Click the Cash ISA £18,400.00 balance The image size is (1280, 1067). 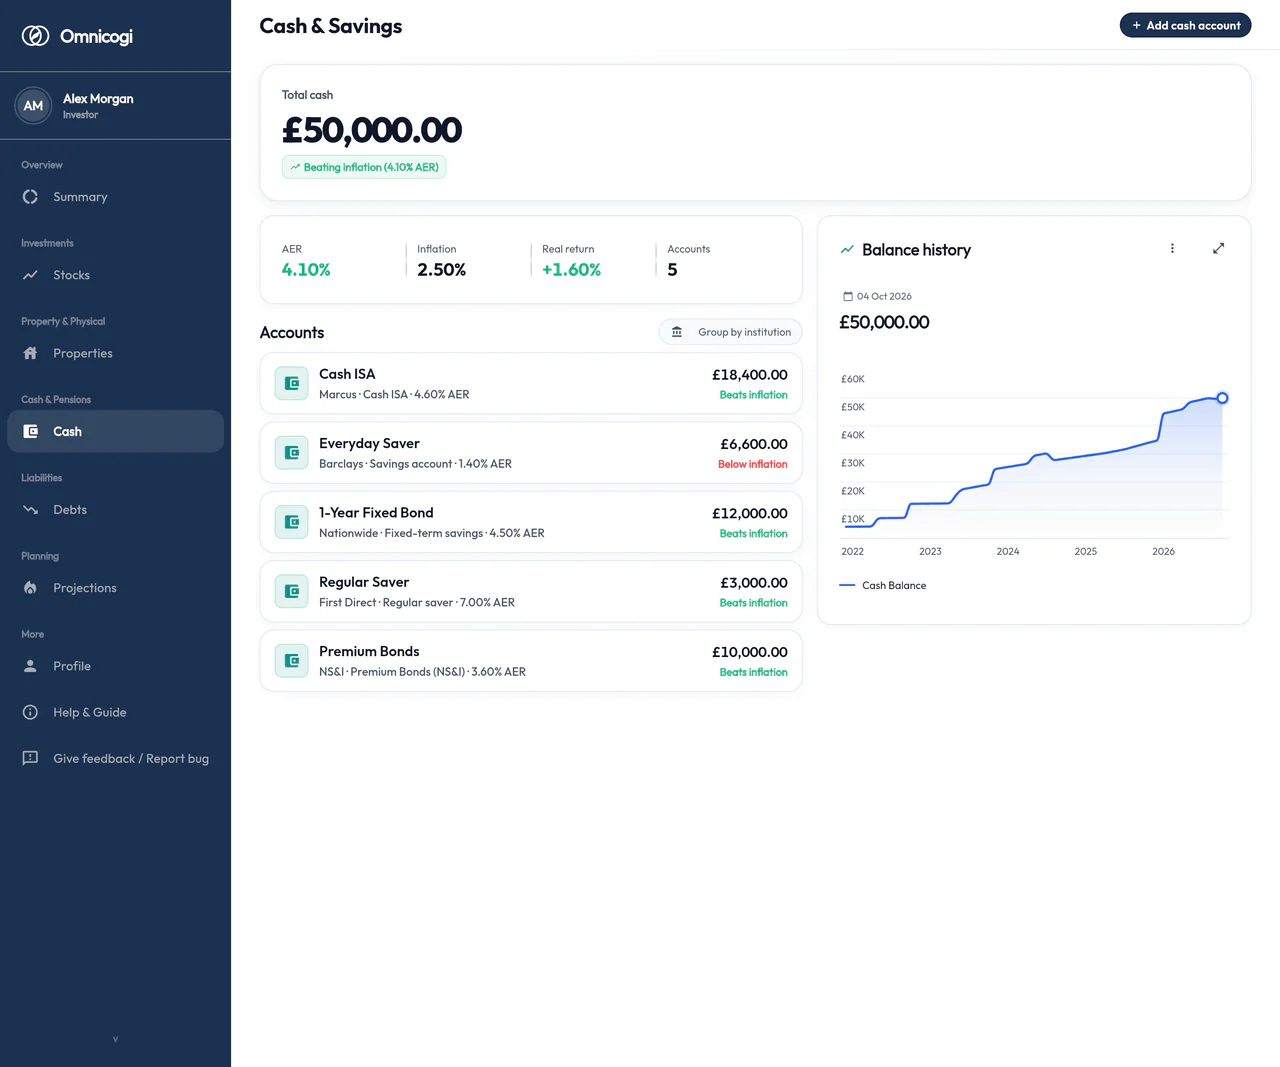(x=750, y=375)
